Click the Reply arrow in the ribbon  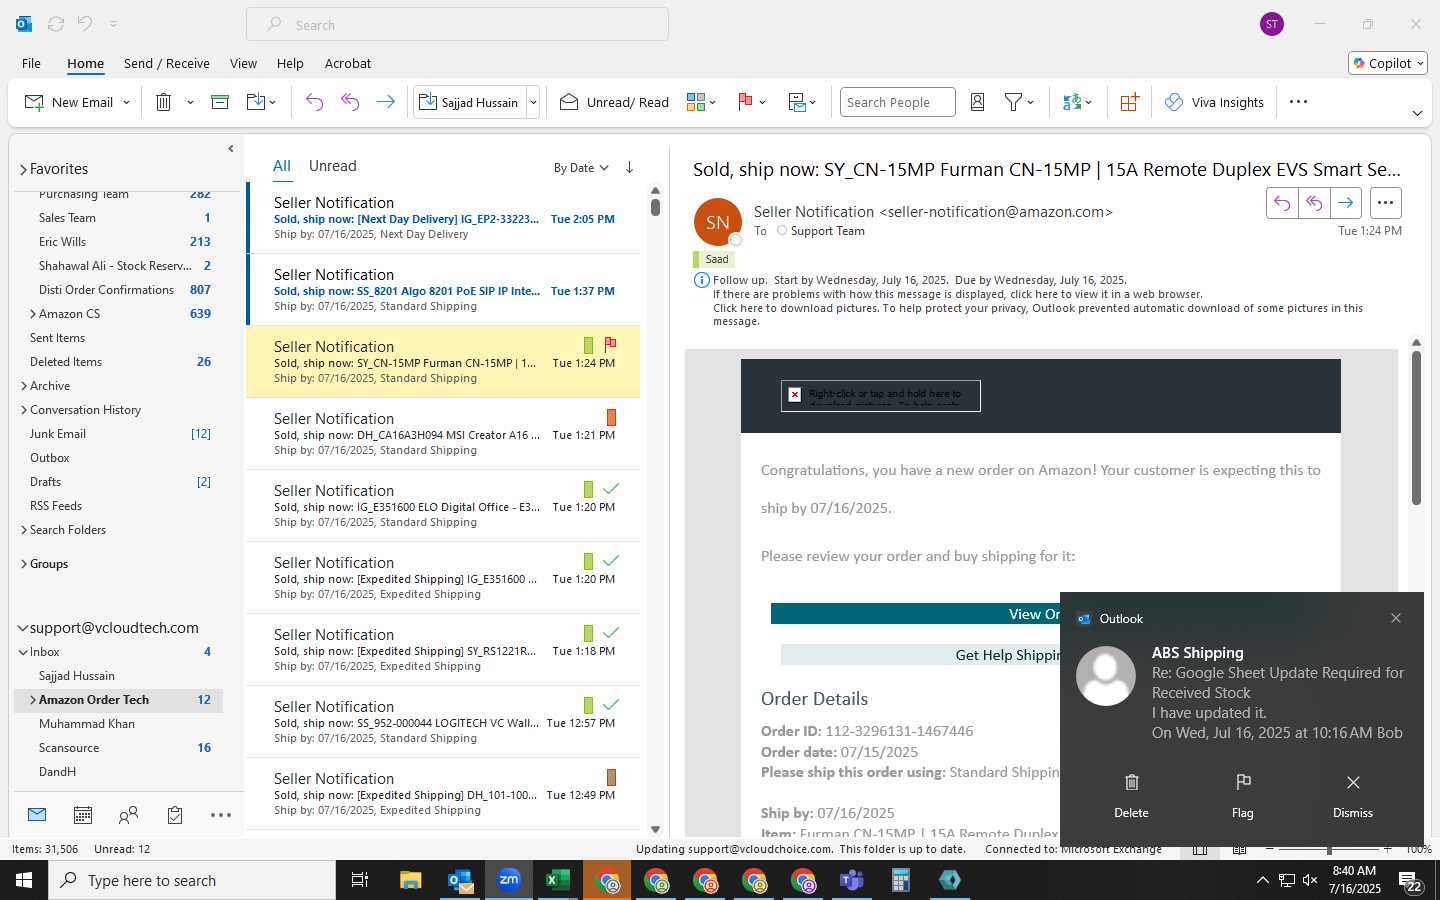click(x=314, y=102)
